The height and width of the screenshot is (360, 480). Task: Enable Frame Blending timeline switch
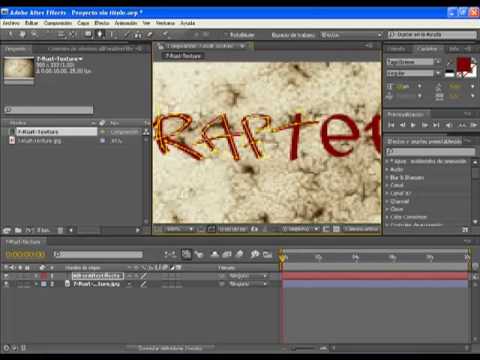227,255
